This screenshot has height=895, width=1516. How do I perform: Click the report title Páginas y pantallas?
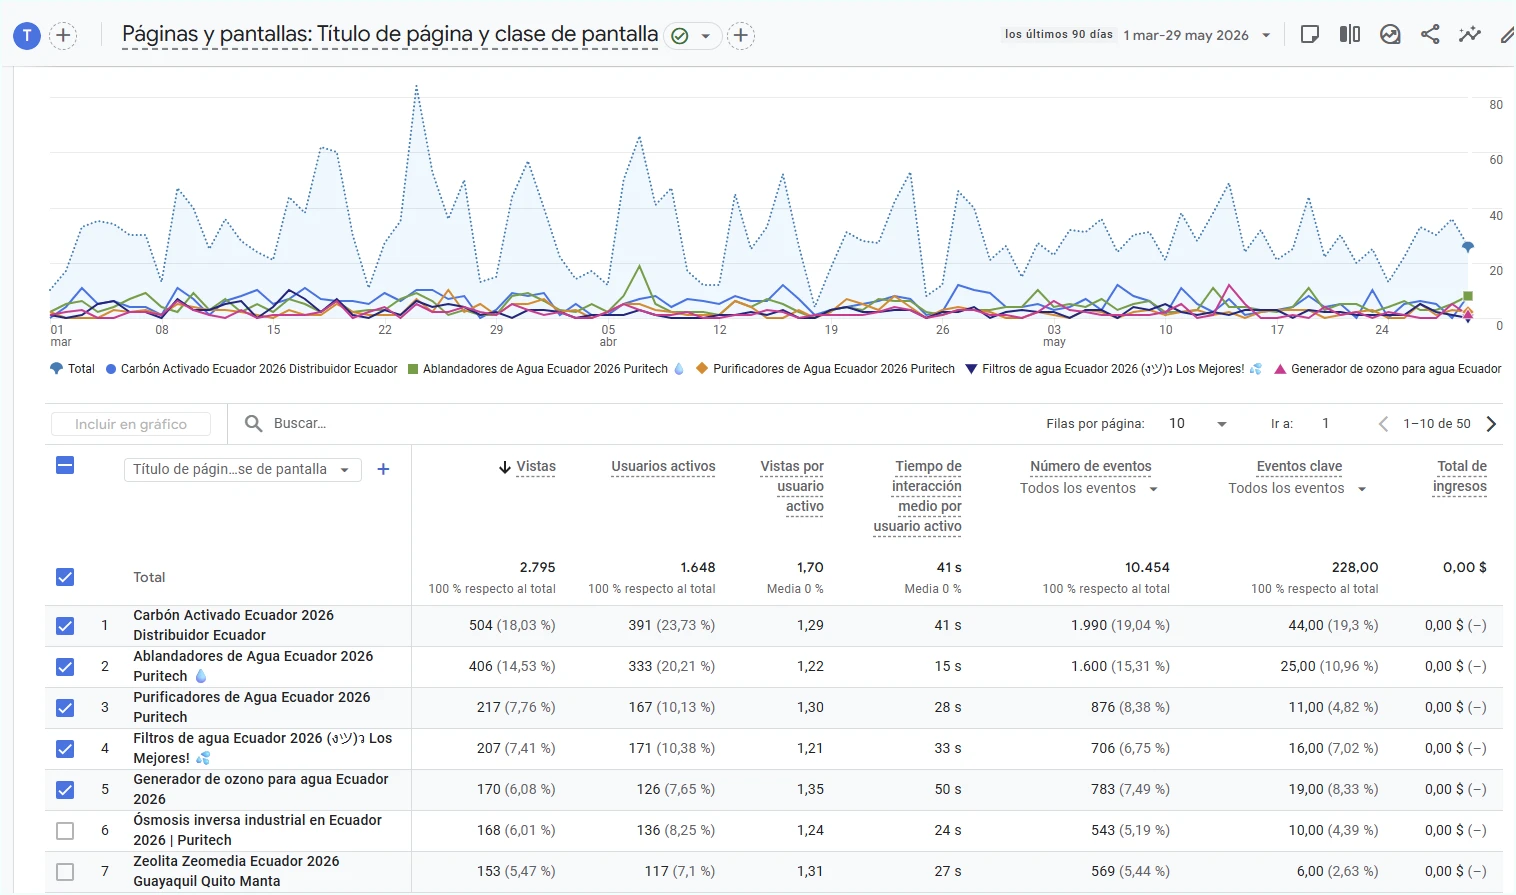coord(390,34)
